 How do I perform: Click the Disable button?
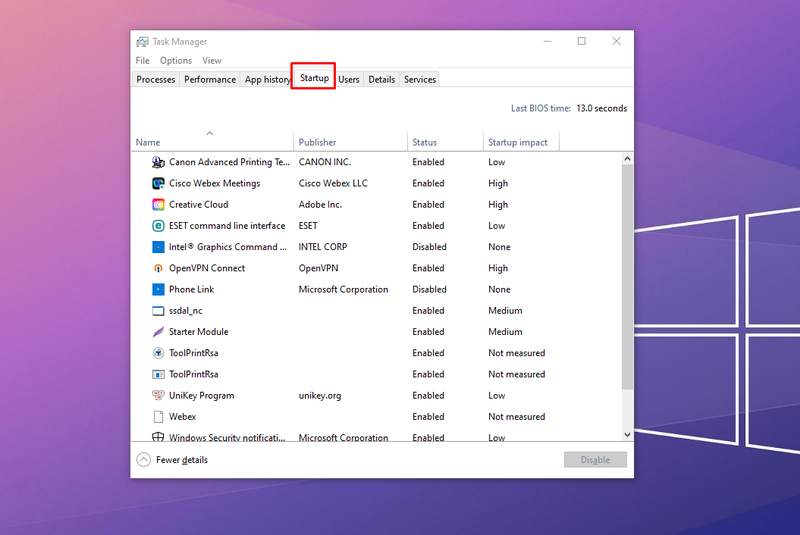(x=595, y=460)
